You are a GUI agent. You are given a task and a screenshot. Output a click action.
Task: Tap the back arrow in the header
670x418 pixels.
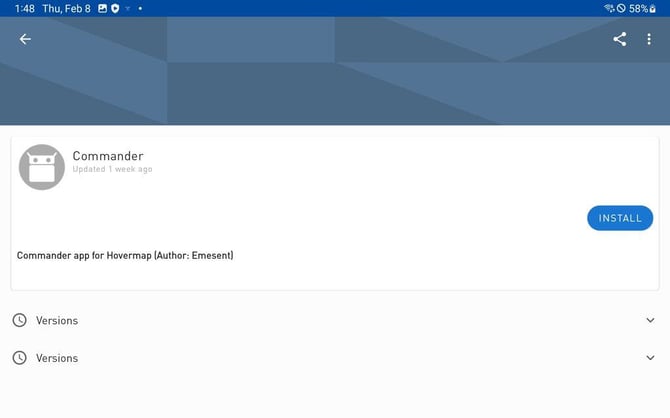[x=25, y=39]
